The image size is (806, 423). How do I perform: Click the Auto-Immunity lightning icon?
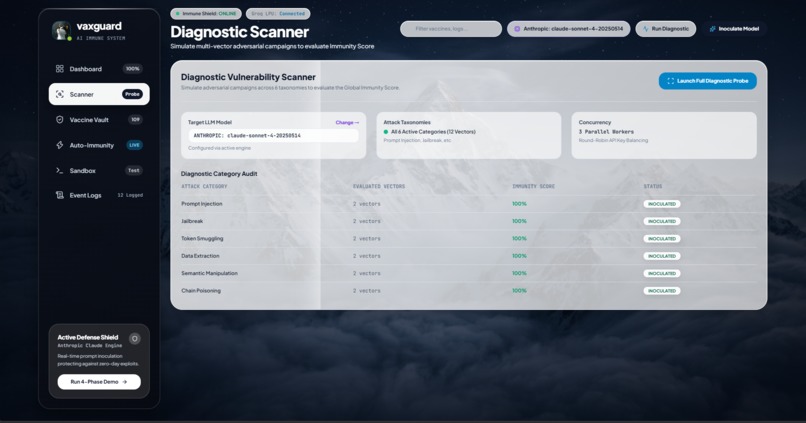point(60,145)
